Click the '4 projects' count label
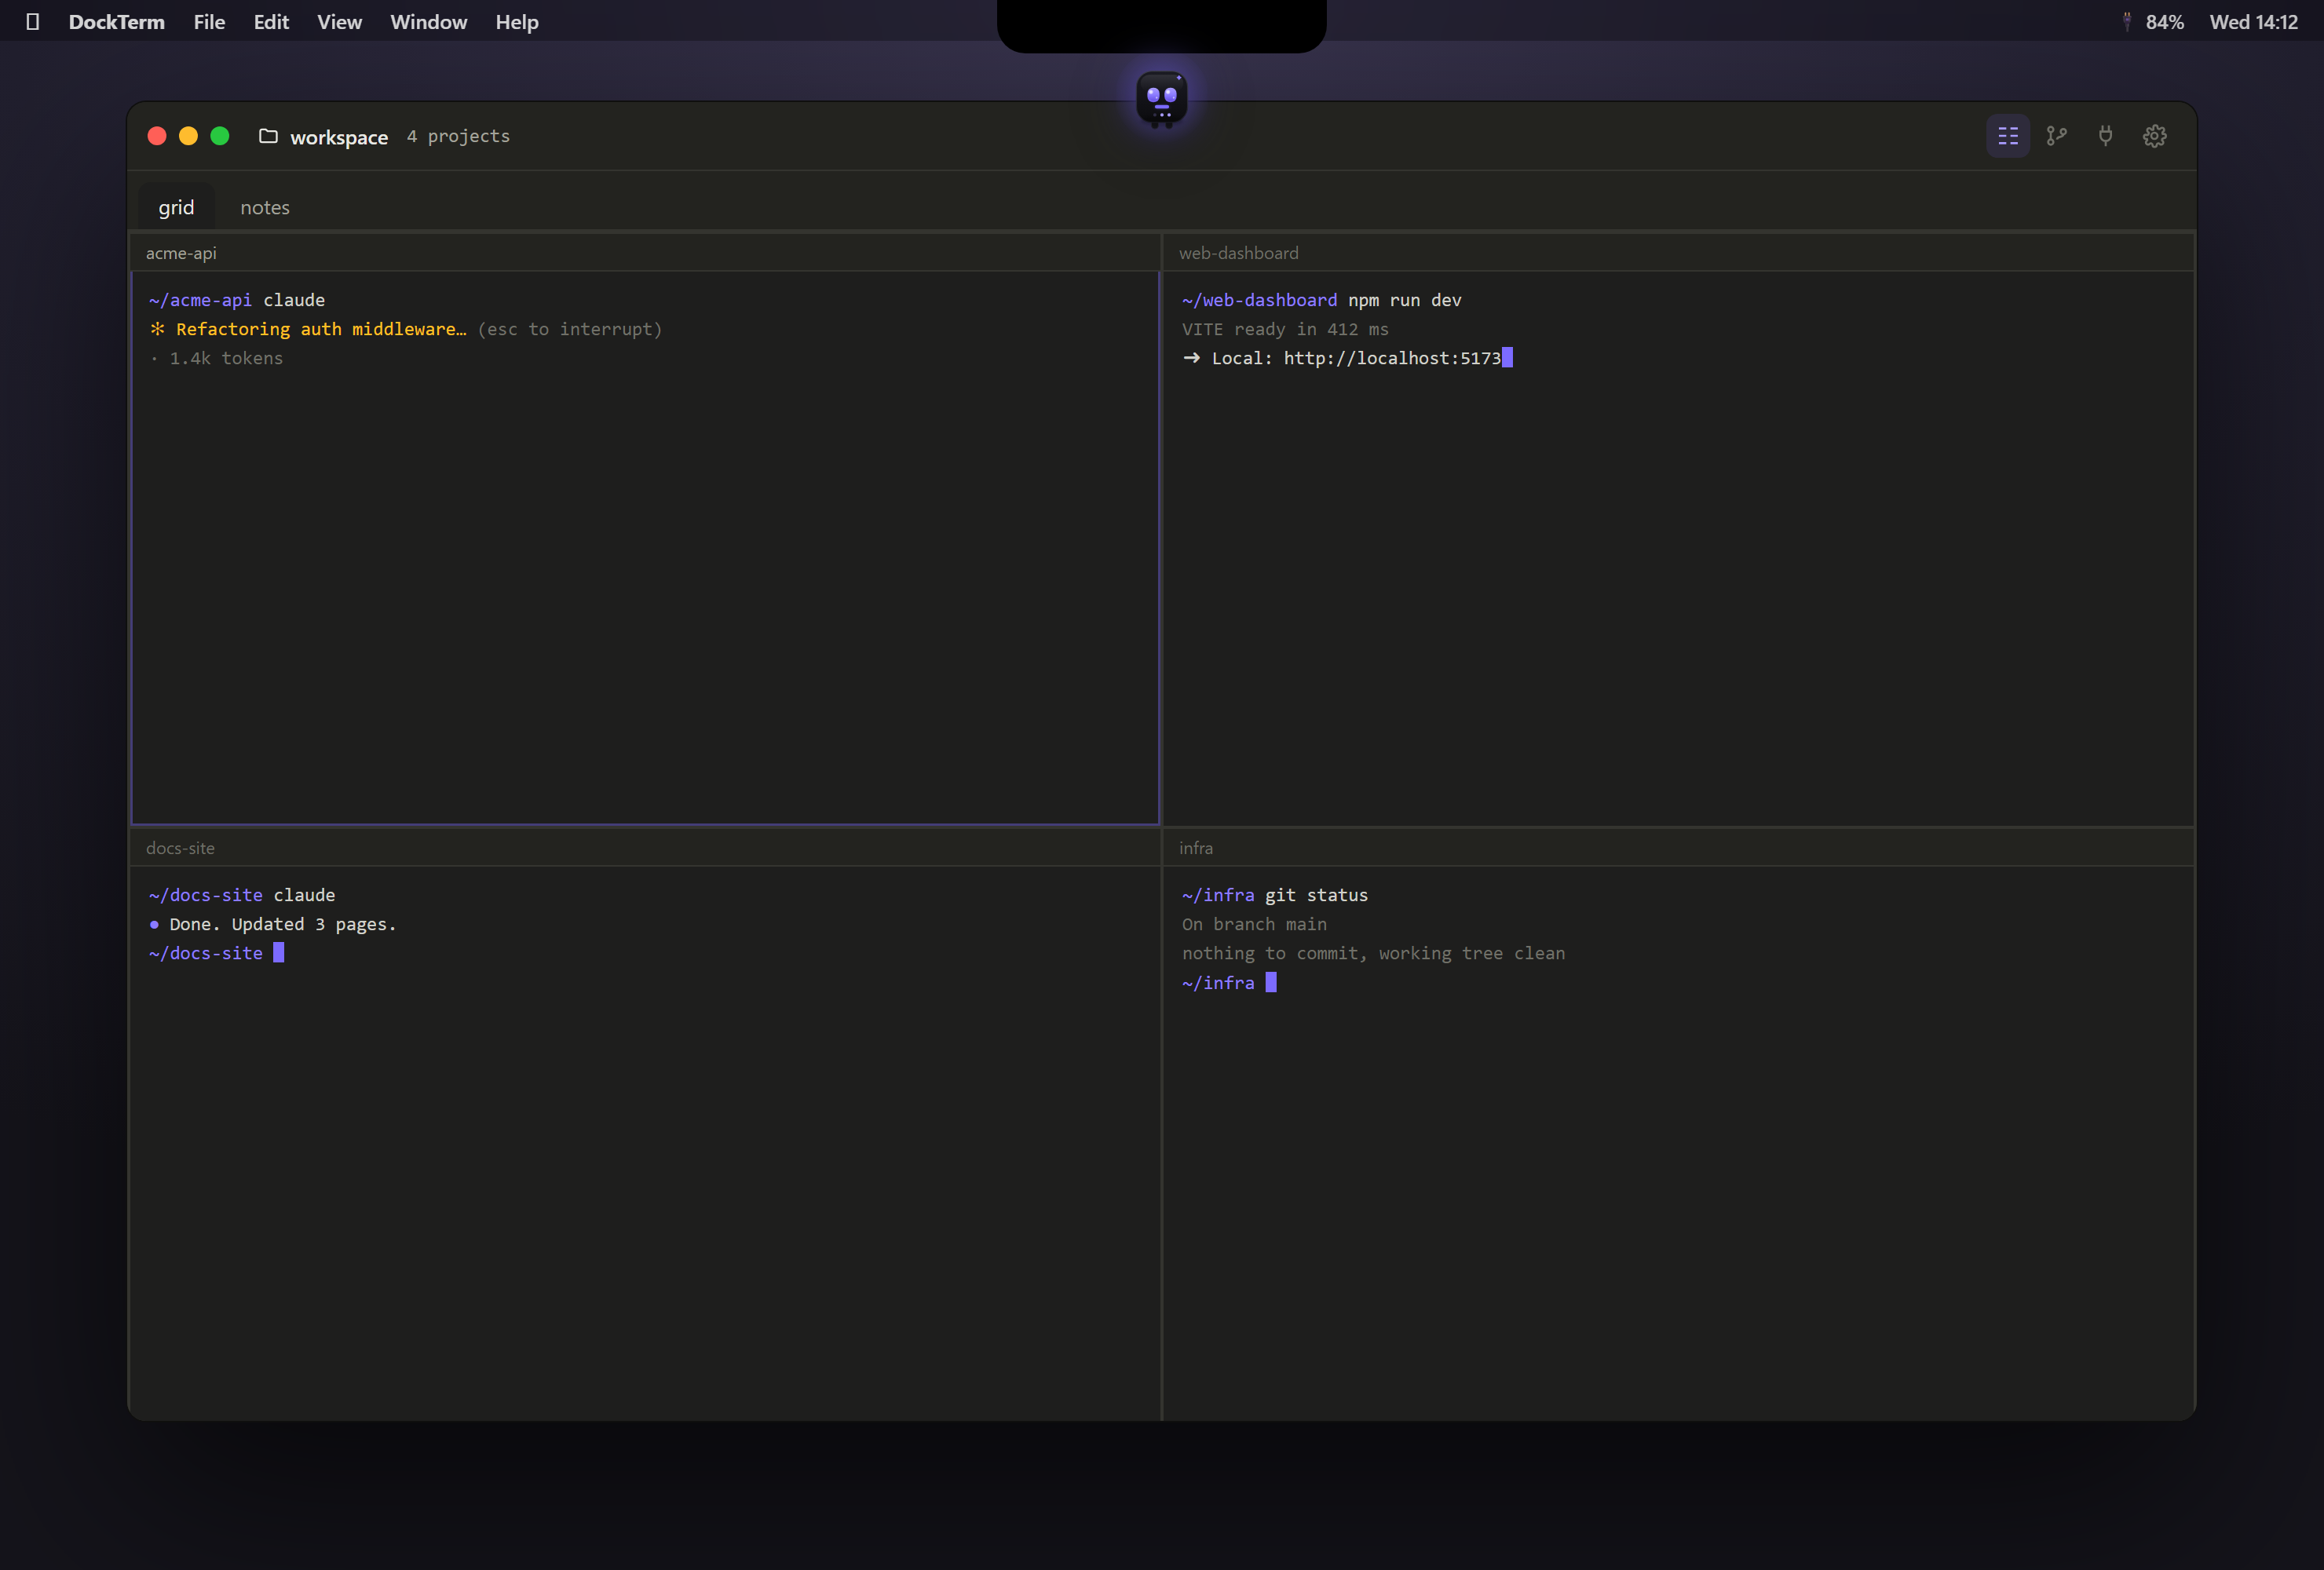 coord(458,136)
